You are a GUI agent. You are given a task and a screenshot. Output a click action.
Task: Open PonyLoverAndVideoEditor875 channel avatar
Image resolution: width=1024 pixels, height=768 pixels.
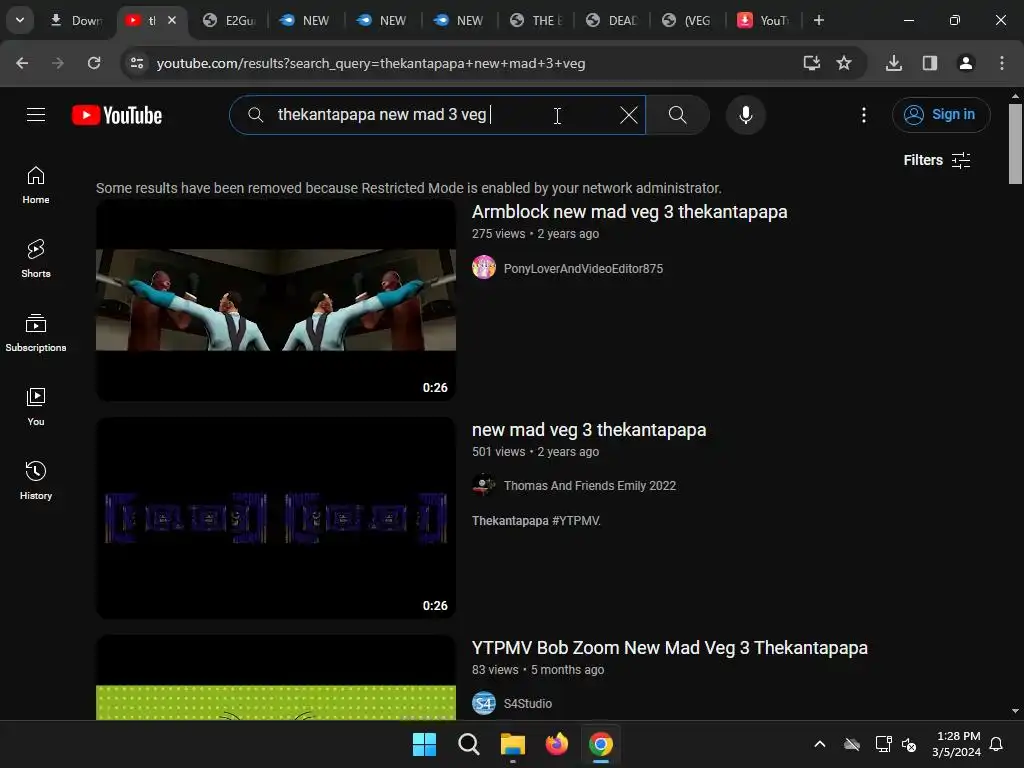[x=484, y=268]
